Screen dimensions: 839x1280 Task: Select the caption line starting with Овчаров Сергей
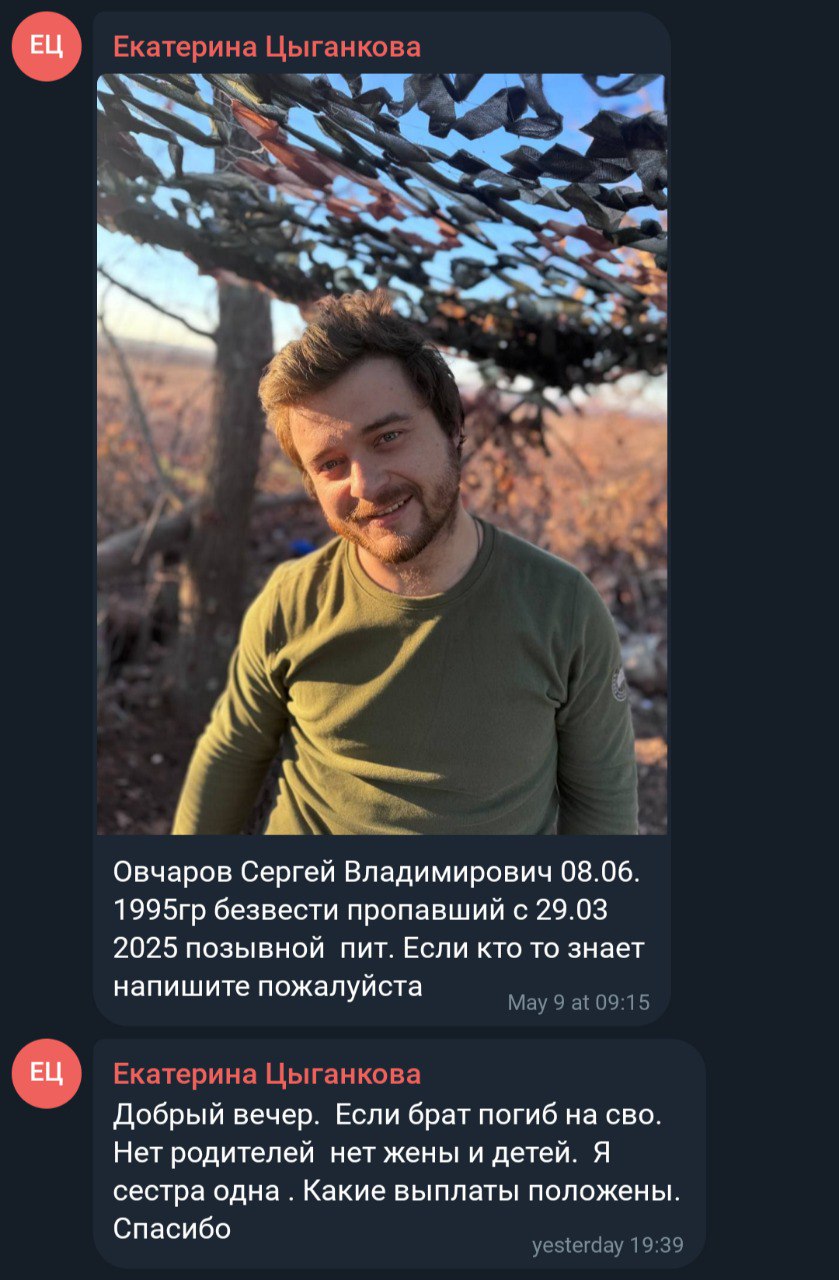point(376,872)
